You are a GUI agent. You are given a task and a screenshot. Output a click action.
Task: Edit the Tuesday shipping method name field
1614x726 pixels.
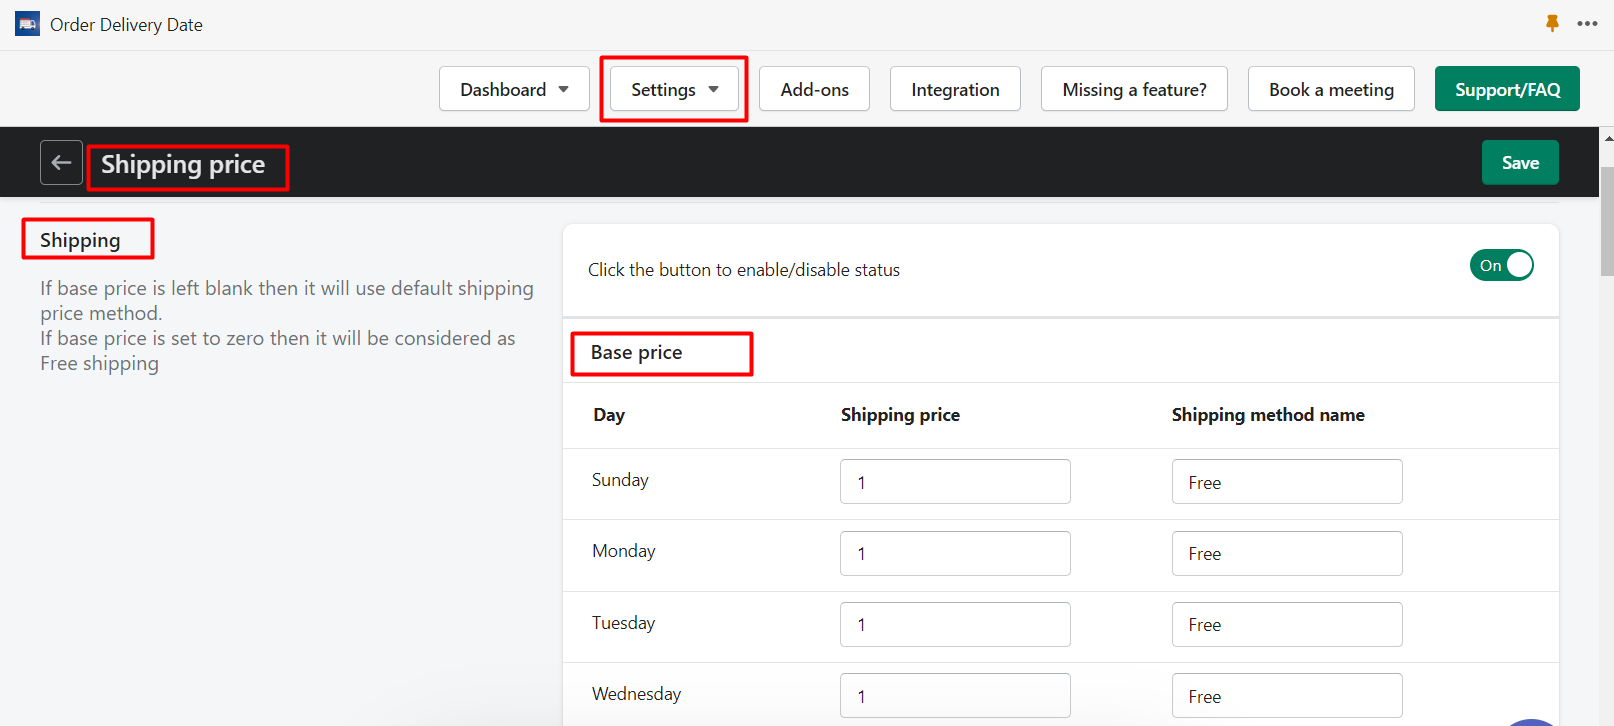click(1287, 624)
